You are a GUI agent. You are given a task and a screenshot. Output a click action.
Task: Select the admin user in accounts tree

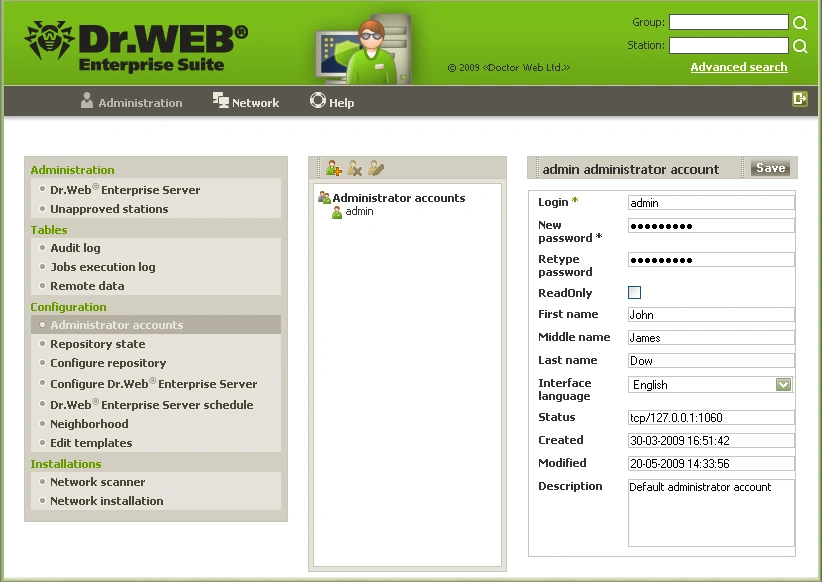(x=359, y=212)
